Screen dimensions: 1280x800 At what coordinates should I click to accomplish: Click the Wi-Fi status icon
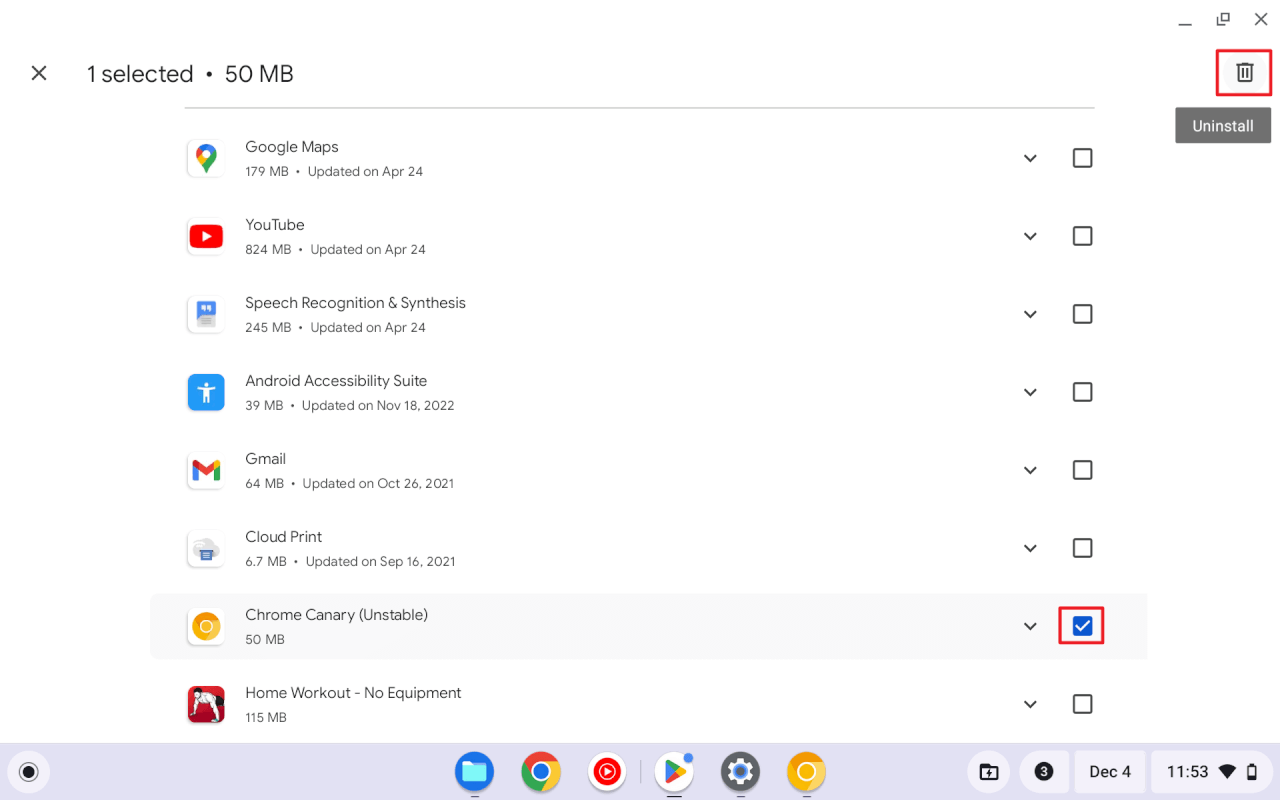1227,772
